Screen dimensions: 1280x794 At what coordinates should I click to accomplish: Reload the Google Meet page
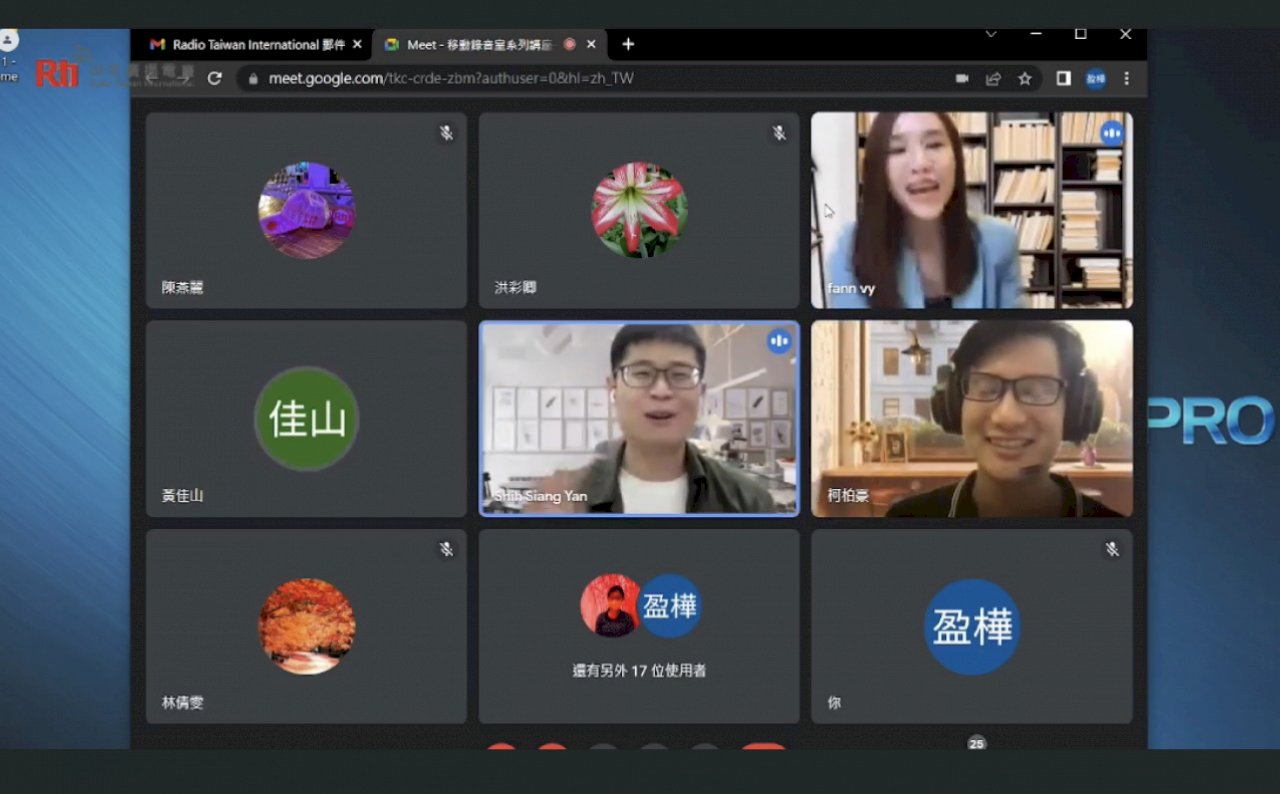pos(214,78)
